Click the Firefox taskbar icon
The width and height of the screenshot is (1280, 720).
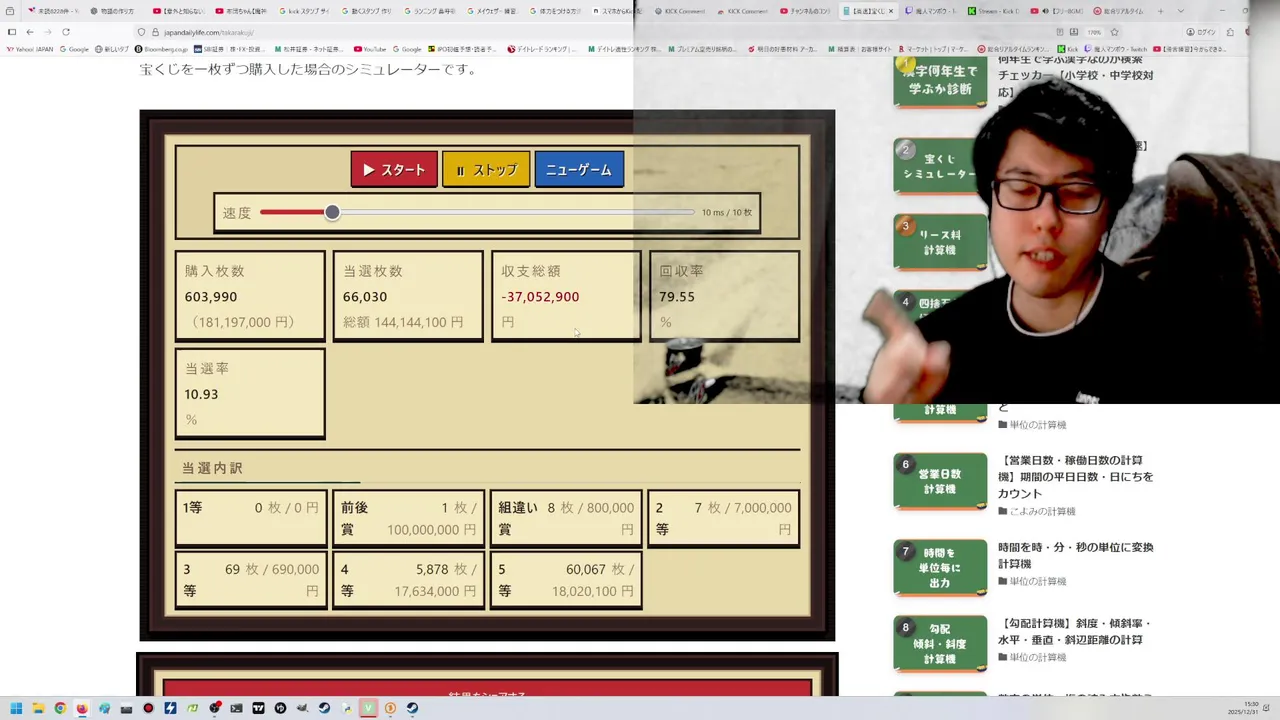click(82, 708)
